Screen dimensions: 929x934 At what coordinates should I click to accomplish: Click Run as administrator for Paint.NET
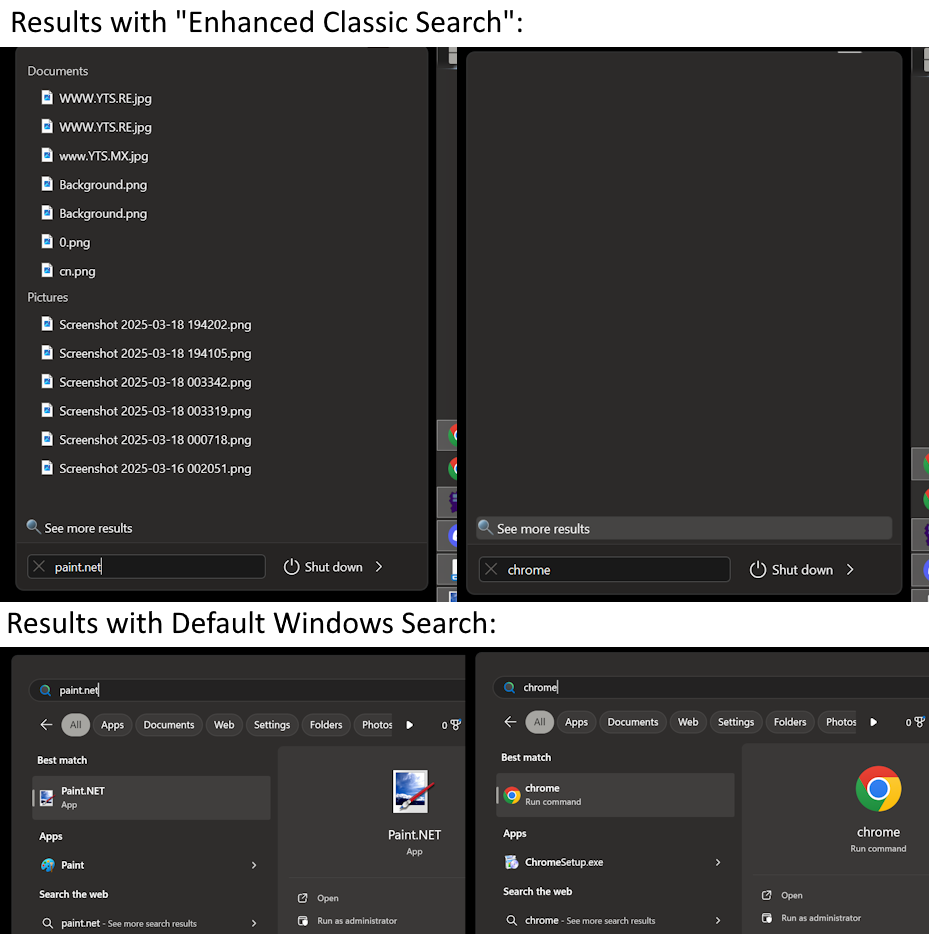[x=357, y=920]
